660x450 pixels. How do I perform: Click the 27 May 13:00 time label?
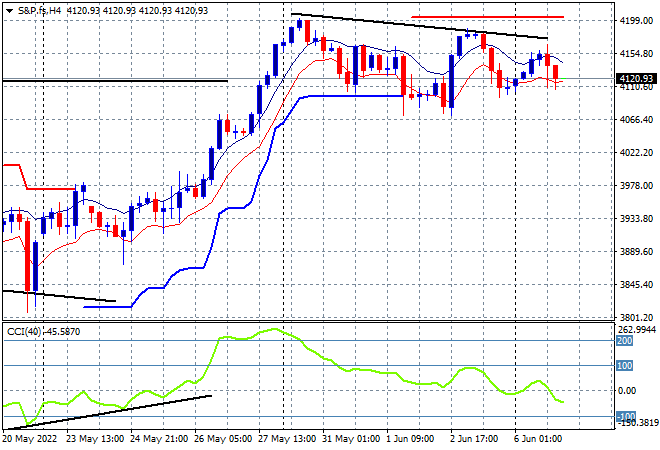point(287,439)
